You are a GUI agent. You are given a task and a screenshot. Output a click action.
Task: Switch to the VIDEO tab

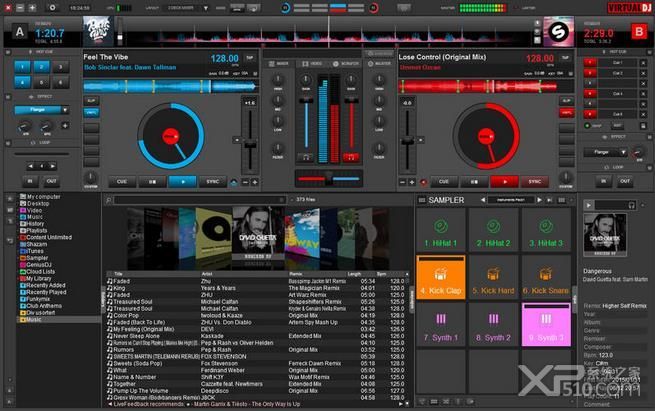(x=312, y=63)
